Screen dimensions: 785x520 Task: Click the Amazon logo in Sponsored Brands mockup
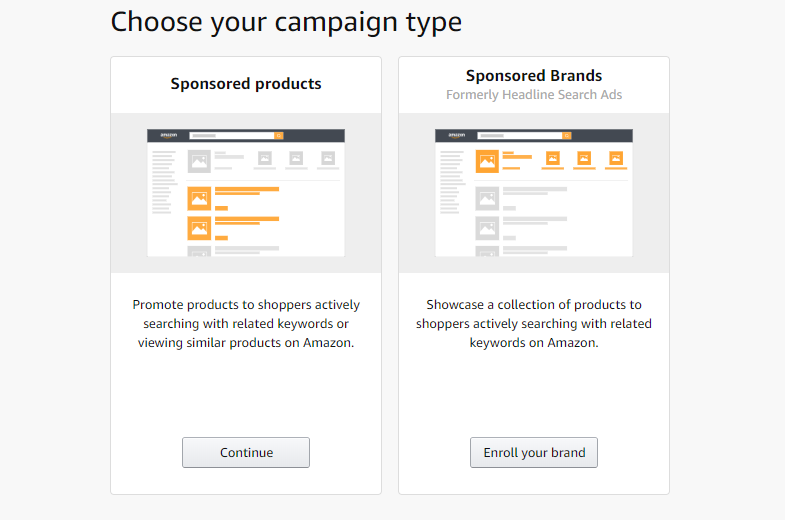[457, 135]
